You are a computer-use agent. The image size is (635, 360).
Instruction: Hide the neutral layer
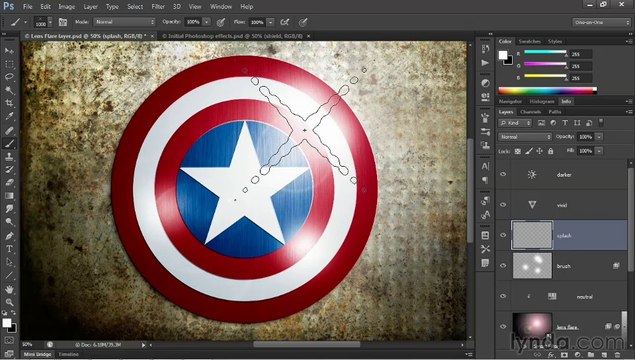click(503, 296)
